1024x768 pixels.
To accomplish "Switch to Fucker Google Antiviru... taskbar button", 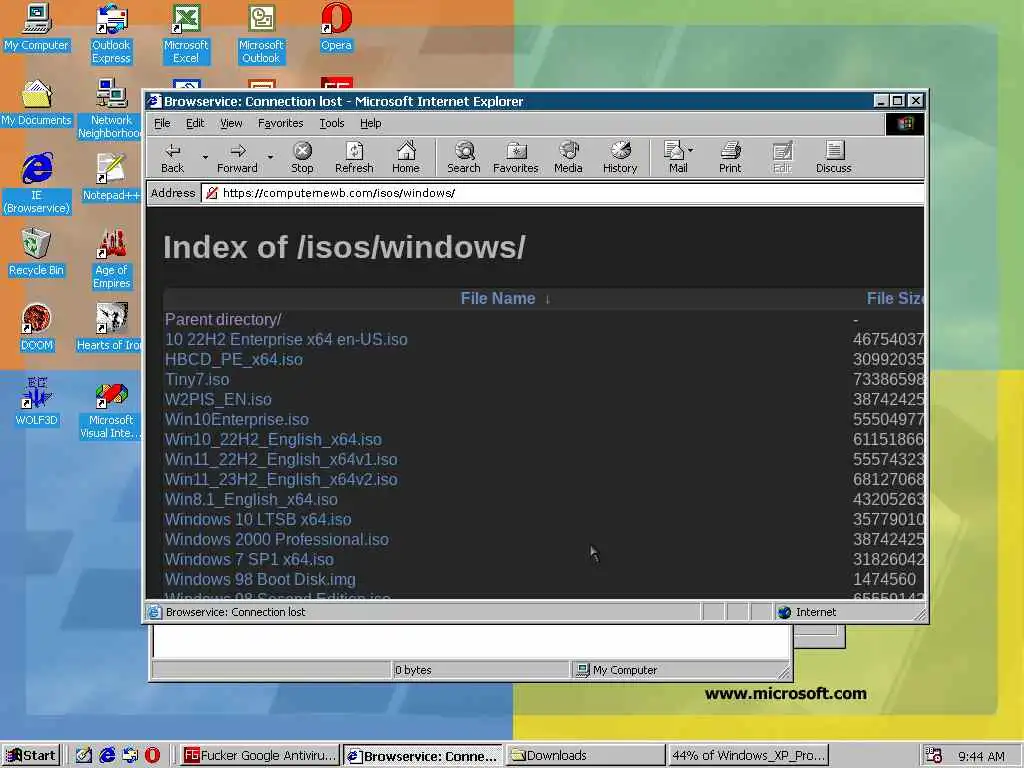I will 260,756.
